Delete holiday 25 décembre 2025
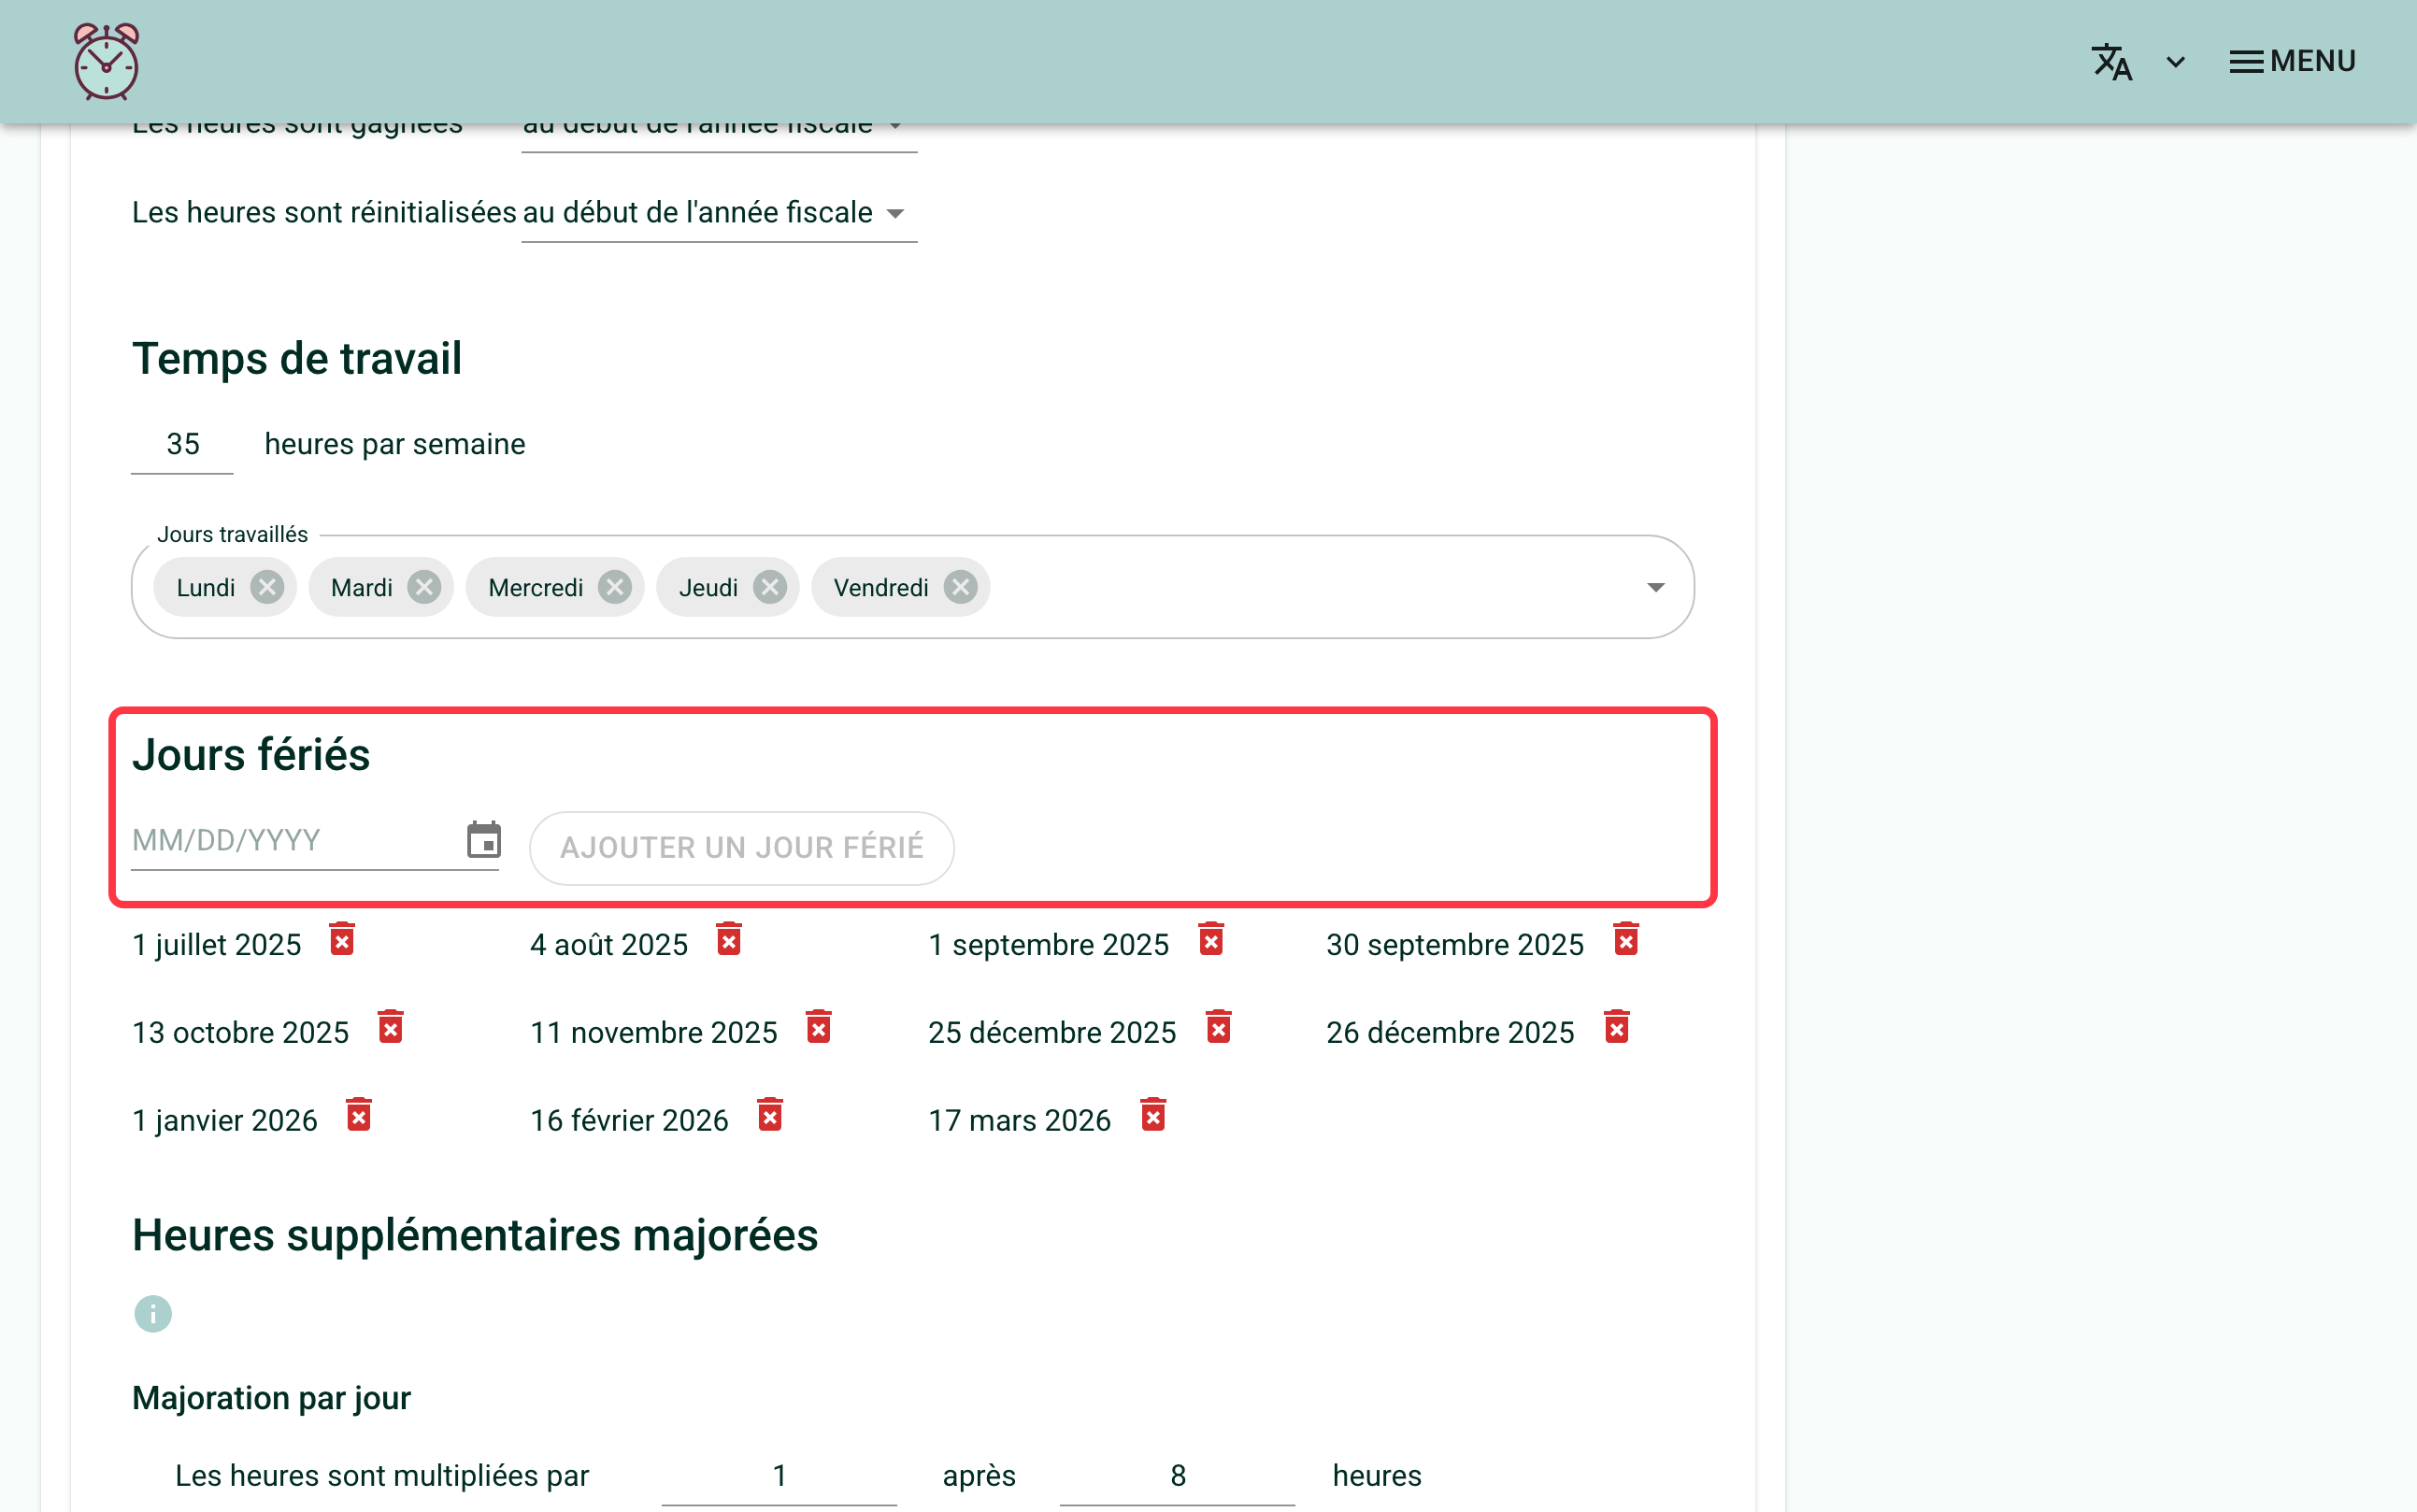 click(1218, 1028)
